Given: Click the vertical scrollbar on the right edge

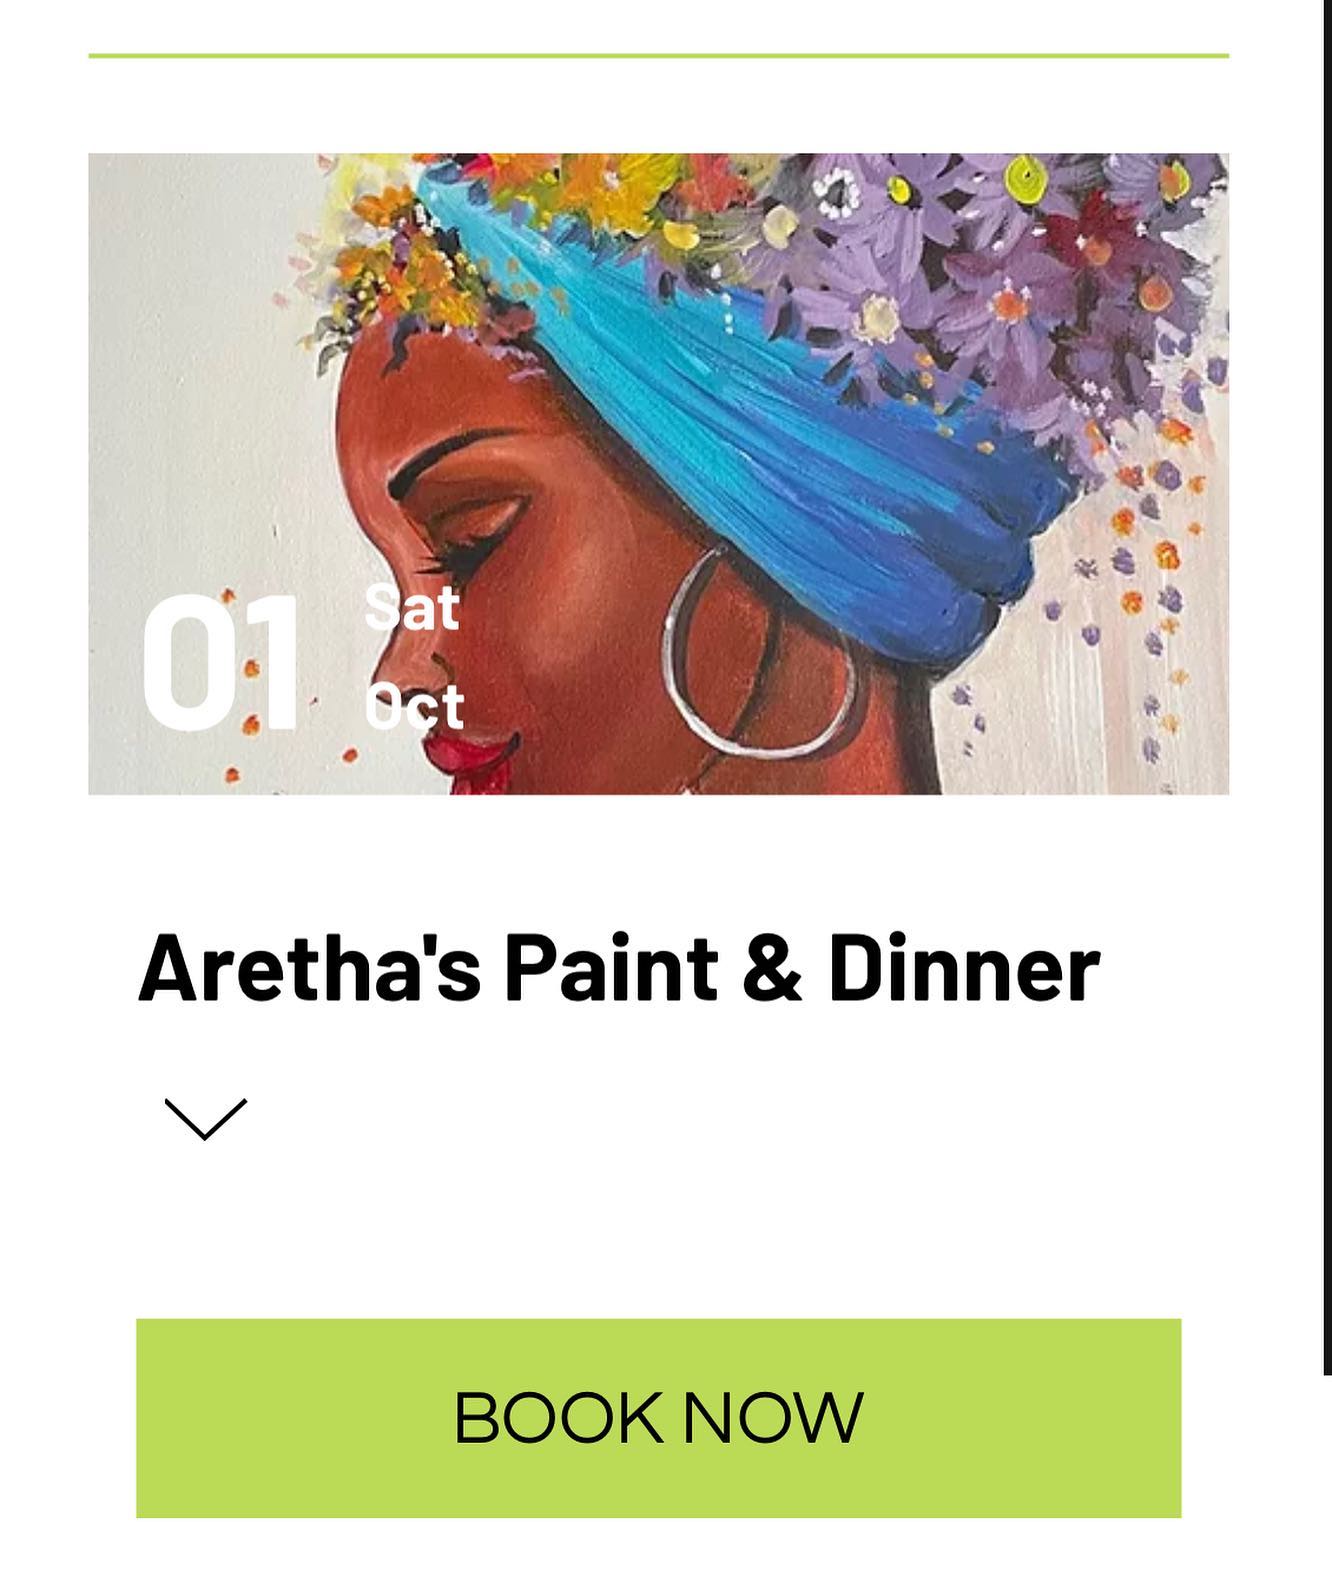Looking at the screenshot, I should (x=1327, y=687).
